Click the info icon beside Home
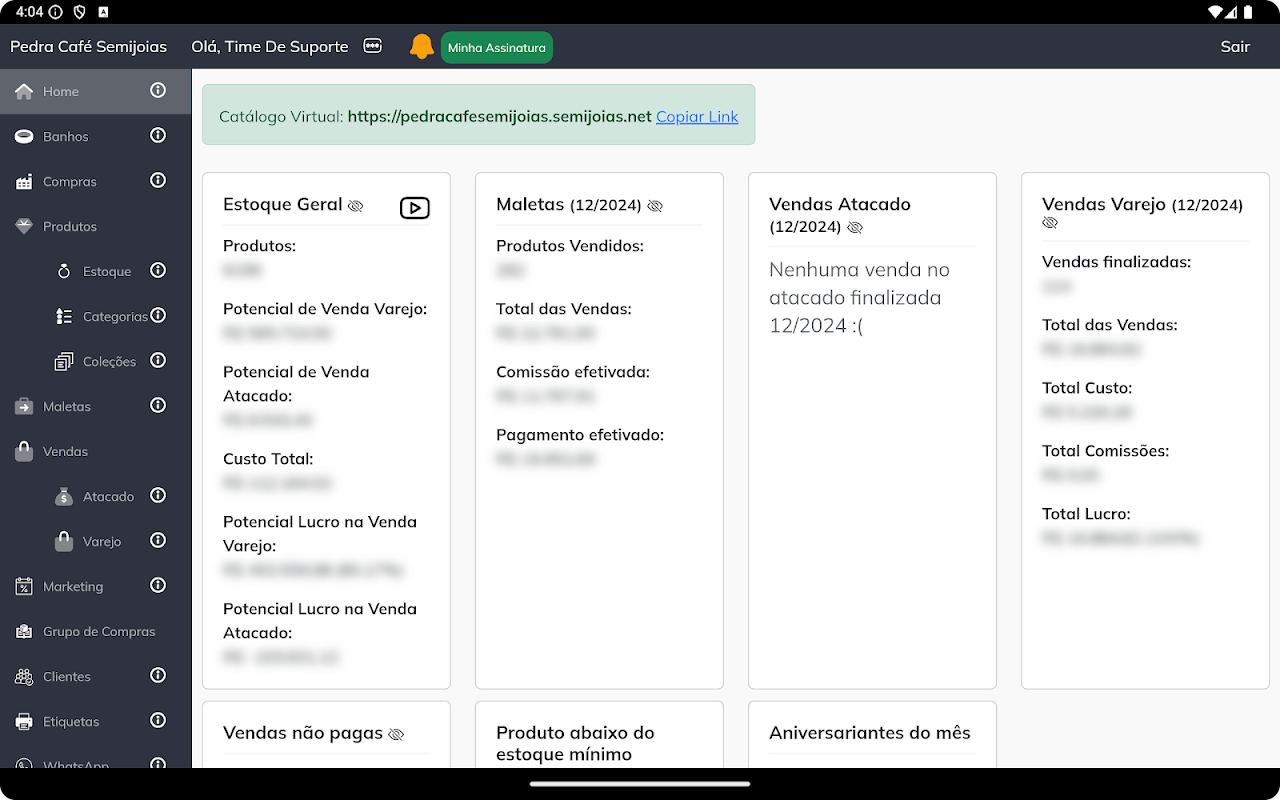The image size is (1280, 800). [x=158, y=90]
